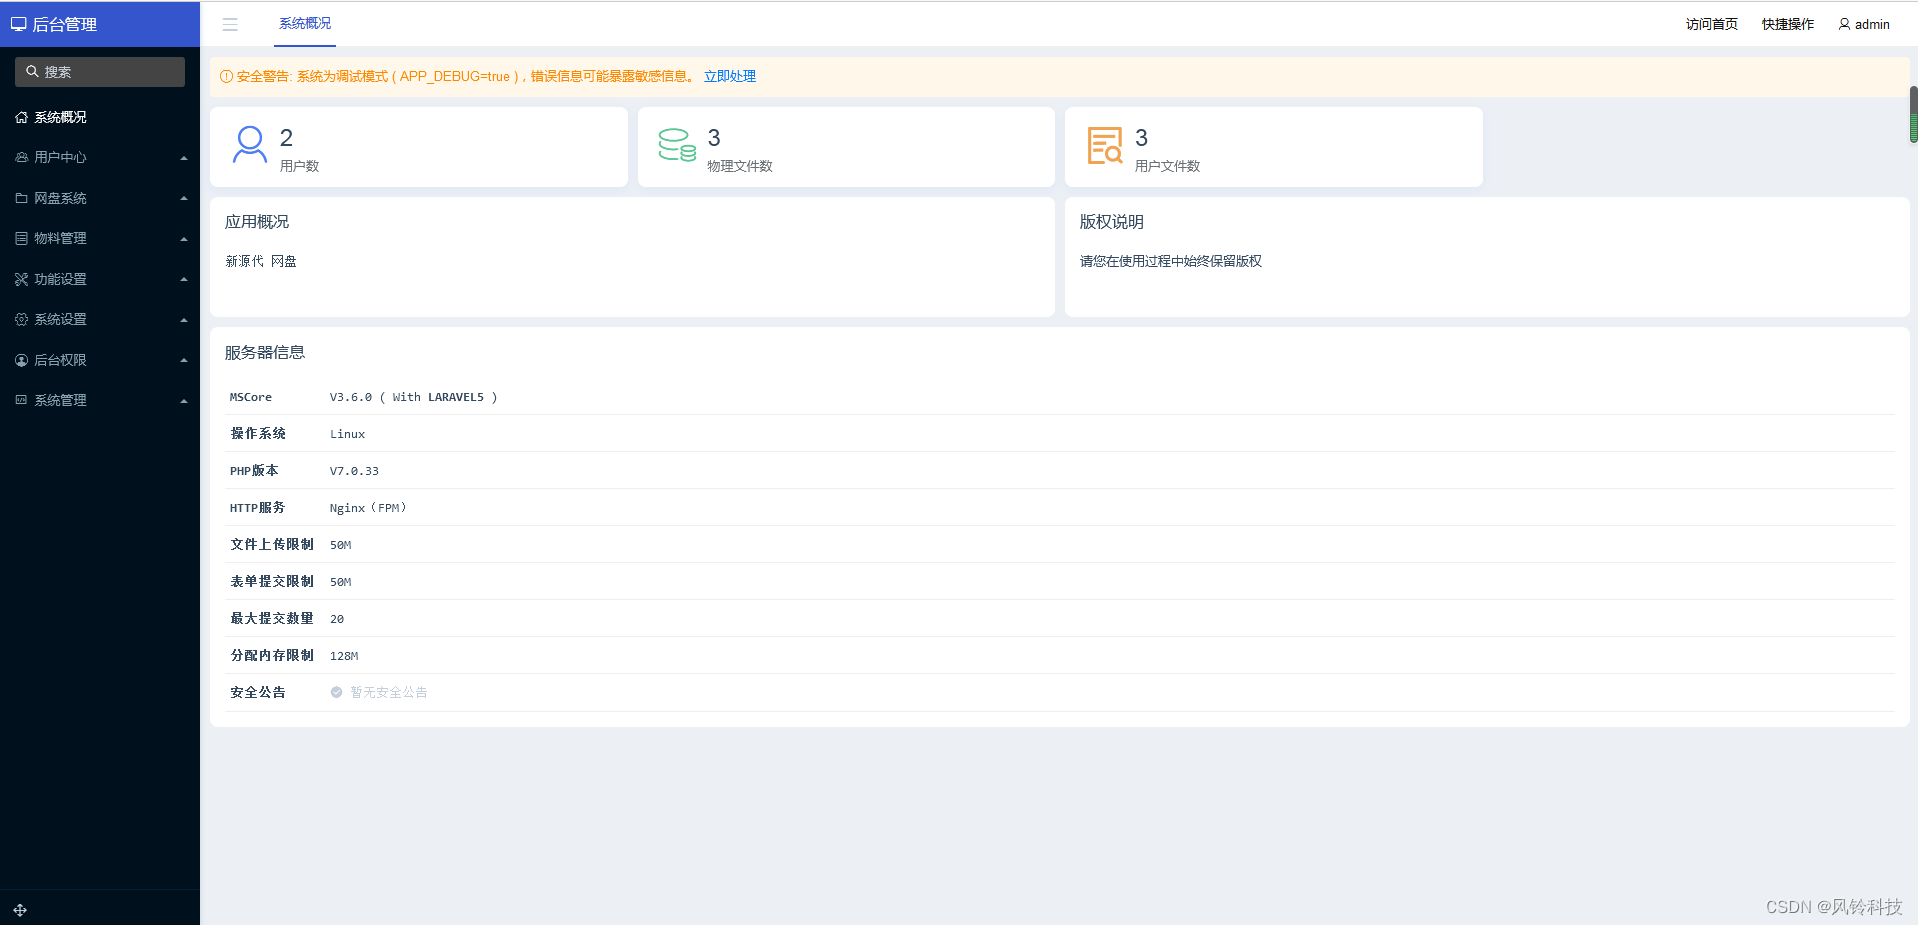Image resolution: width=1918 pixels, height=925 pixels.
Task: Open the 快捷操作 menu
Action: coord(1787,24)
